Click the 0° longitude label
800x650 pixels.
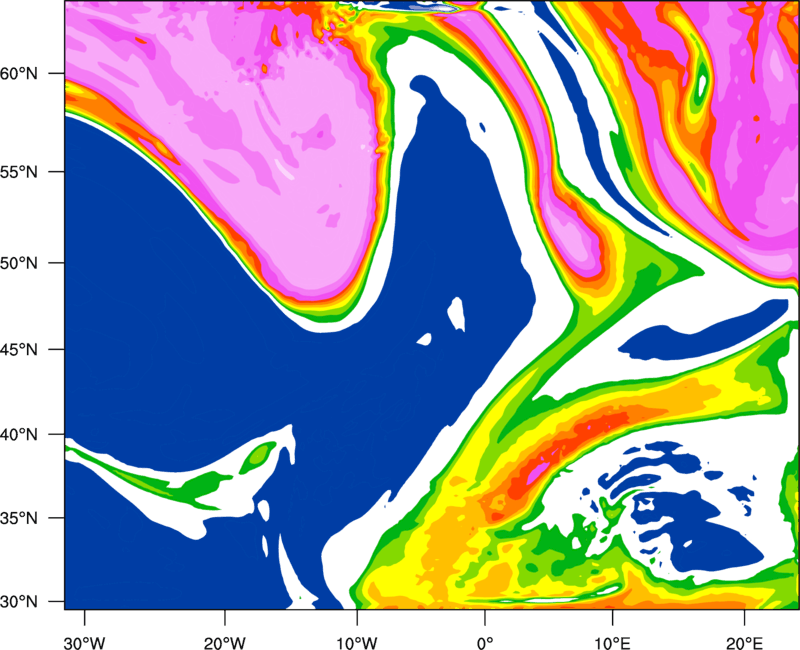click(x=485, y=643)
